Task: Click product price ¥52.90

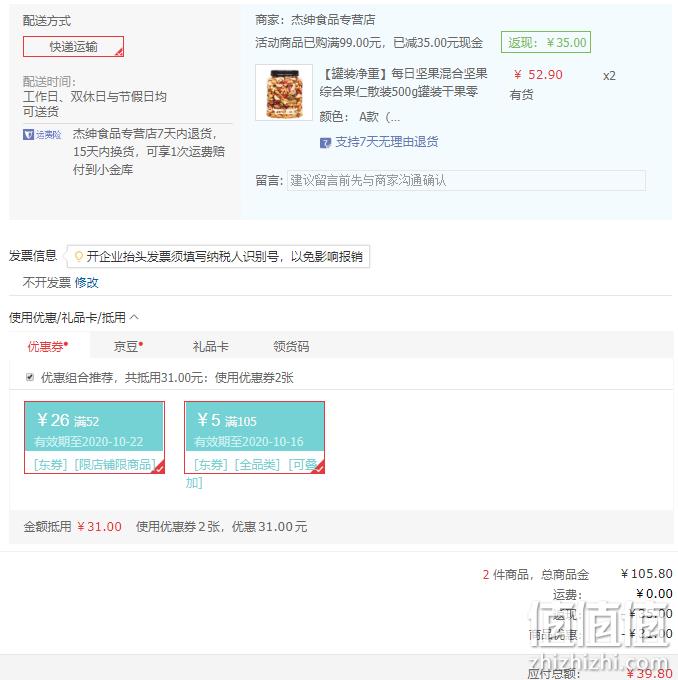Action: coord(538,75)
